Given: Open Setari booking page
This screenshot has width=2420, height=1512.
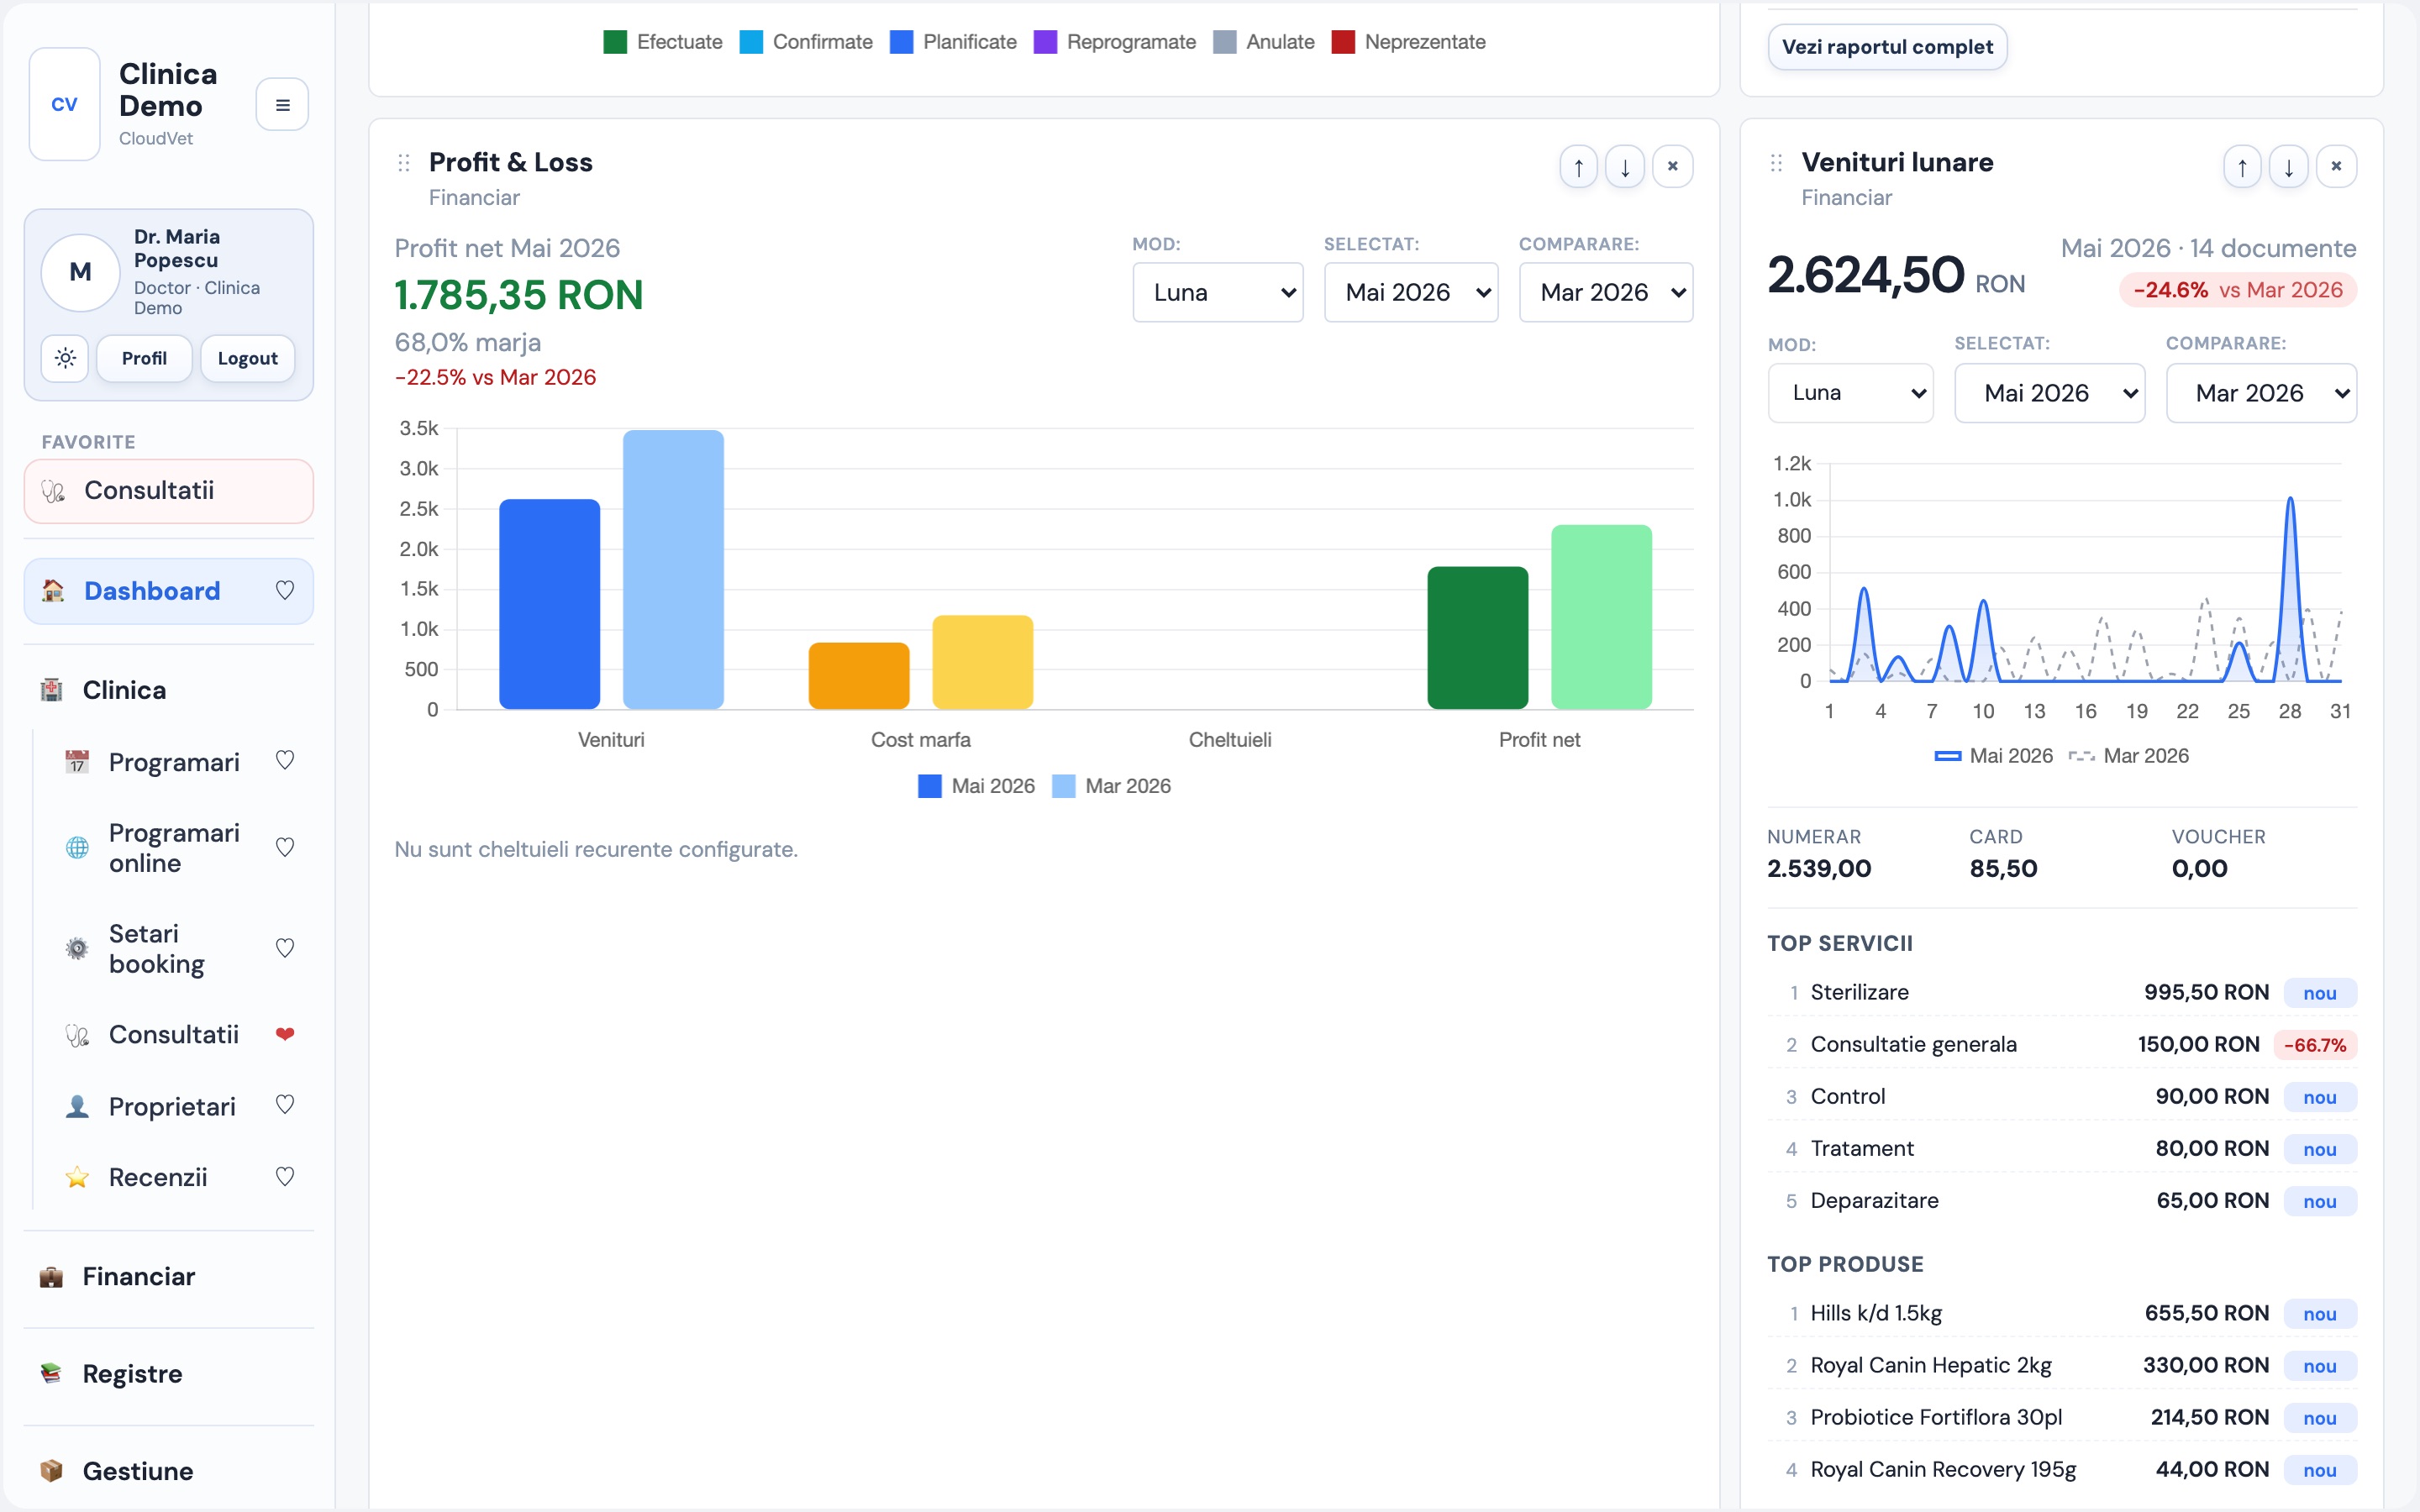Looking at the screenshot, I should coord(157,948).
